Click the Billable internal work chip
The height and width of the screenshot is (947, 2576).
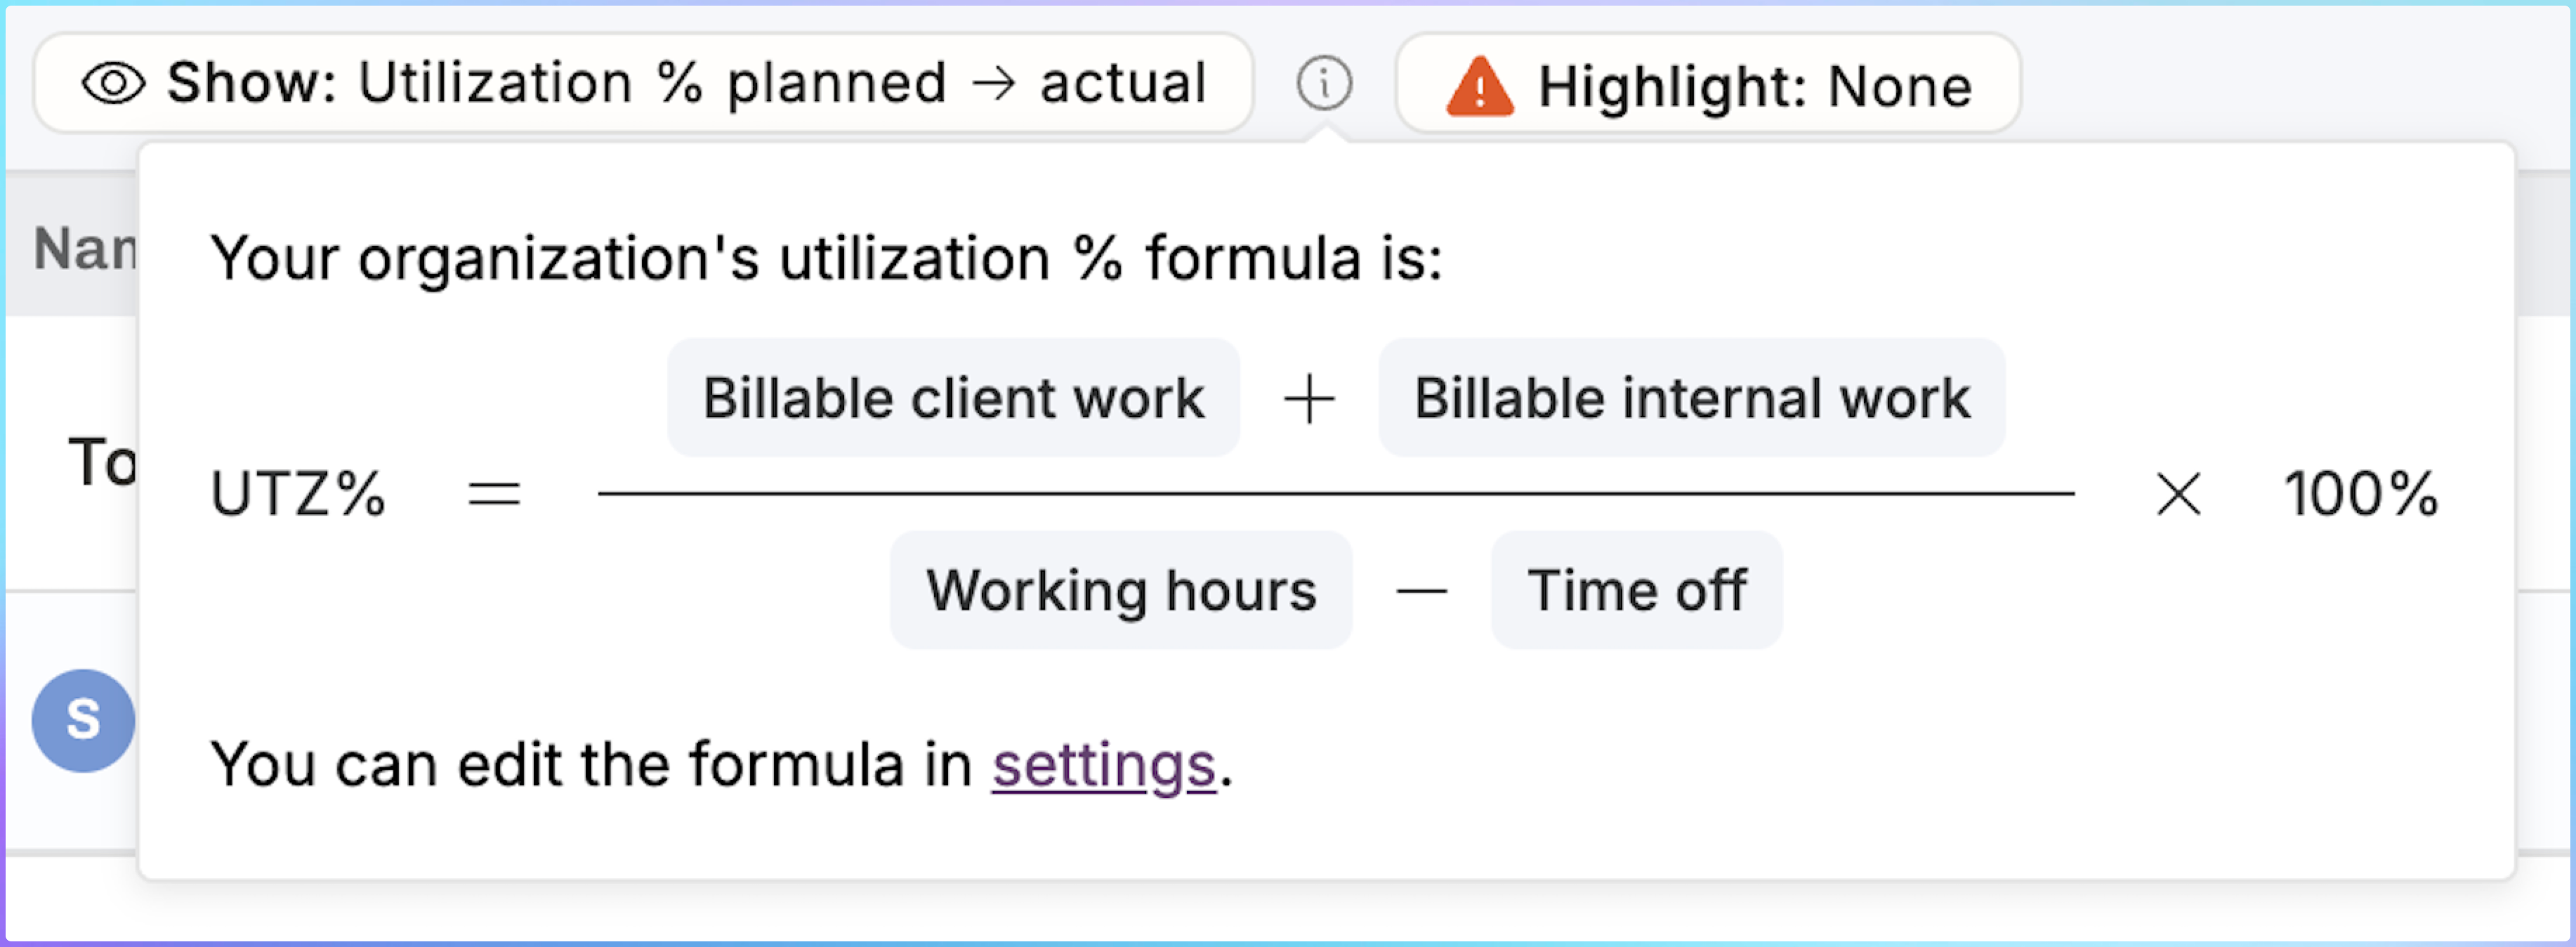[x=1691, y=398]
